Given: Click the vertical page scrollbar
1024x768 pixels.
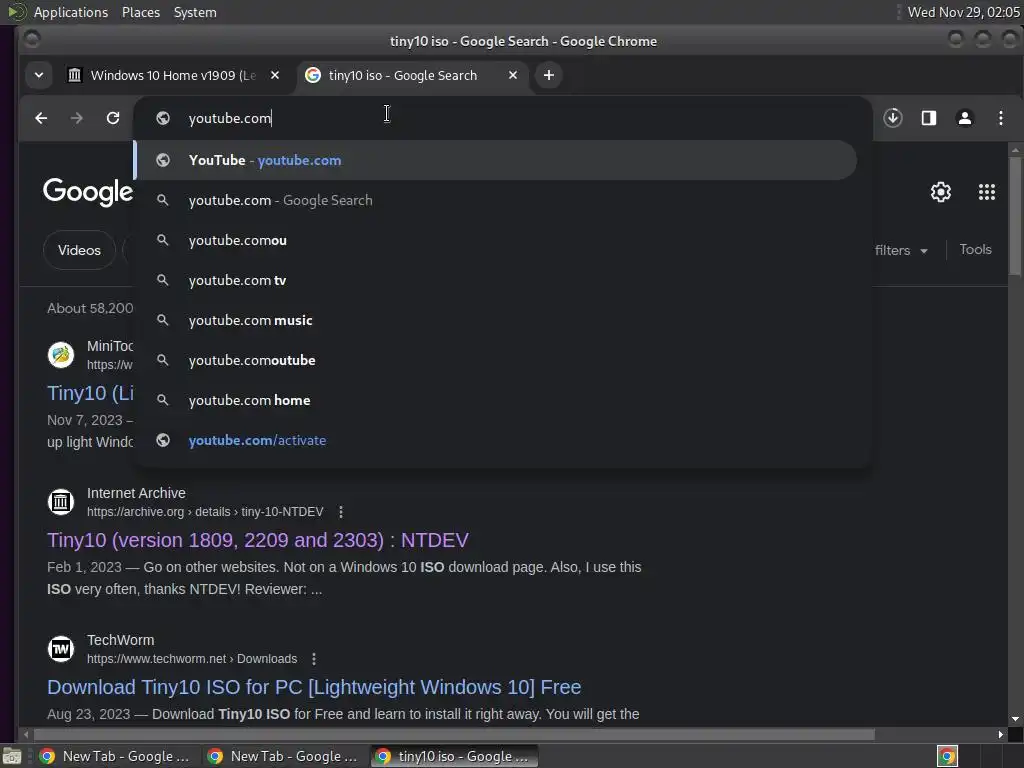Looking at the screenshot, I should pos(1015,216).
